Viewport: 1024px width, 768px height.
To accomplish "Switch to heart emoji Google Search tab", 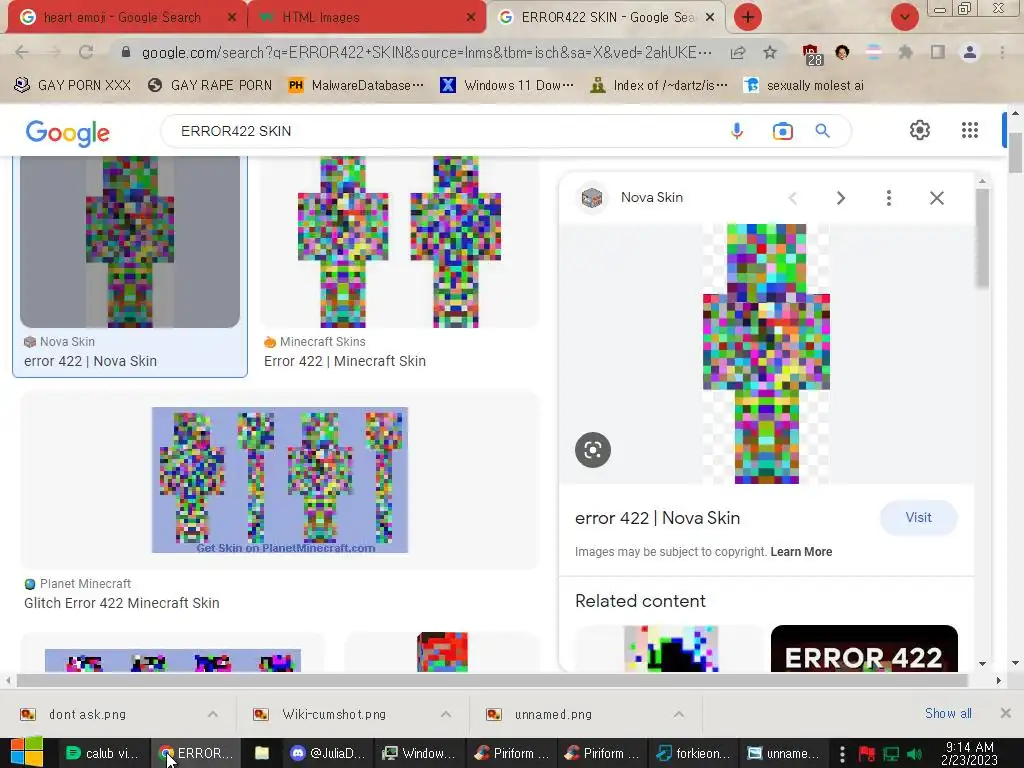I will [122, 18].
